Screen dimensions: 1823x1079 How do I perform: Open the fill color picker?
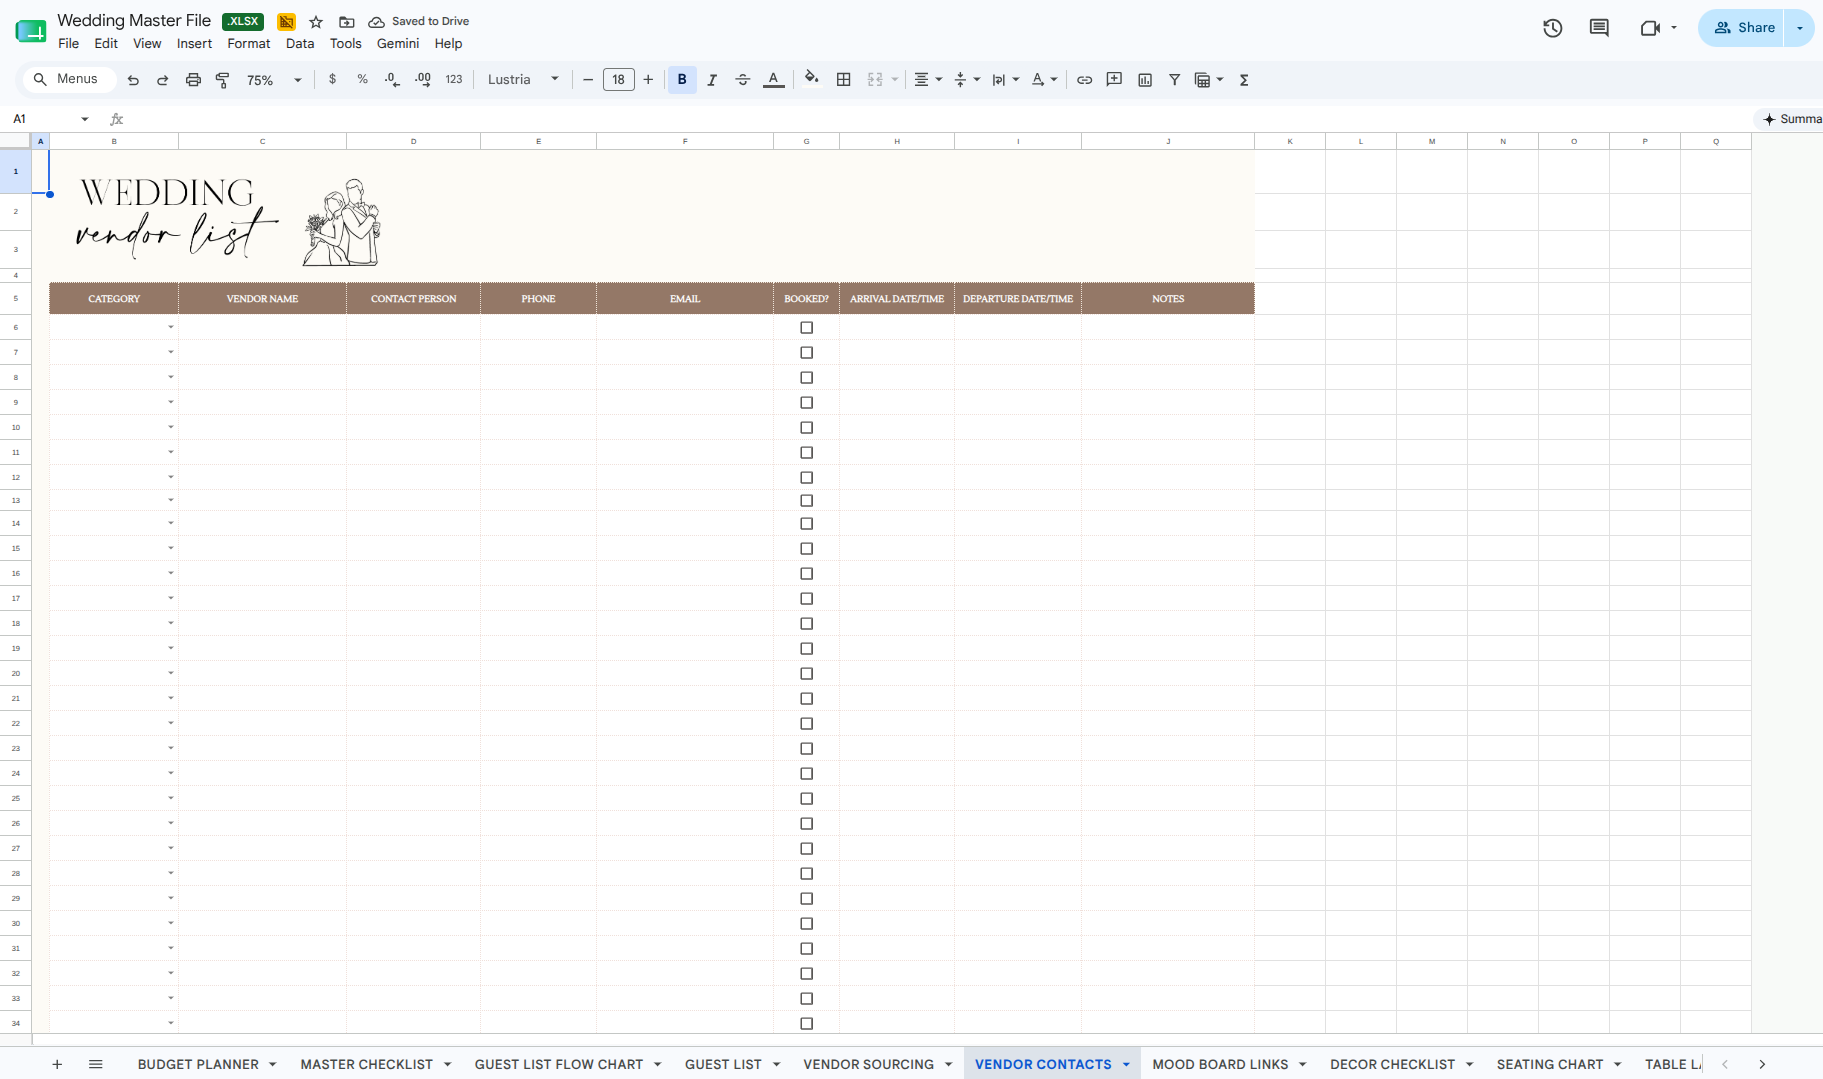(811, 79)
